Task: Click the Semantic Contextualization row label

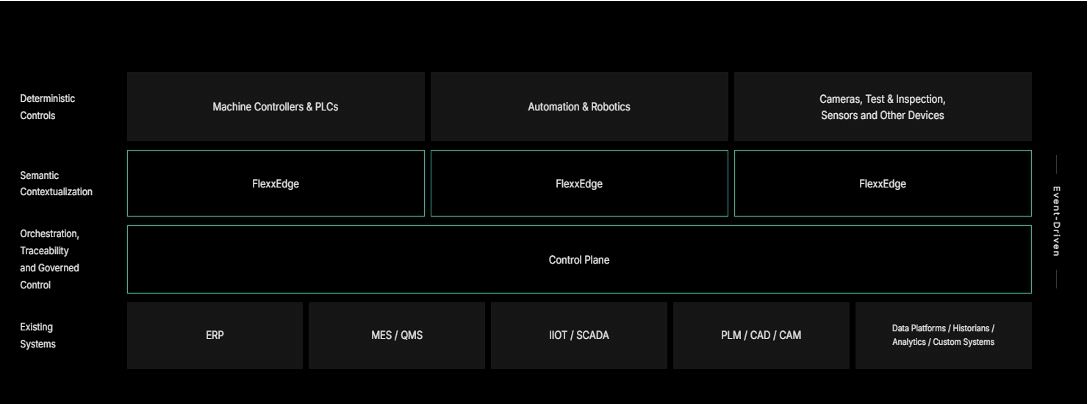Action: [x=56, y=184]
